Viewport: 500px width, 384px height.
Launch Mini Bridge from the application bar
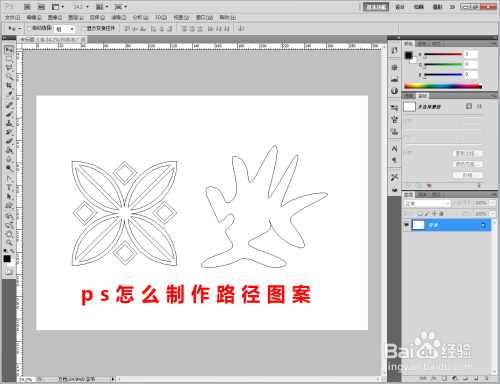[41, 7]
